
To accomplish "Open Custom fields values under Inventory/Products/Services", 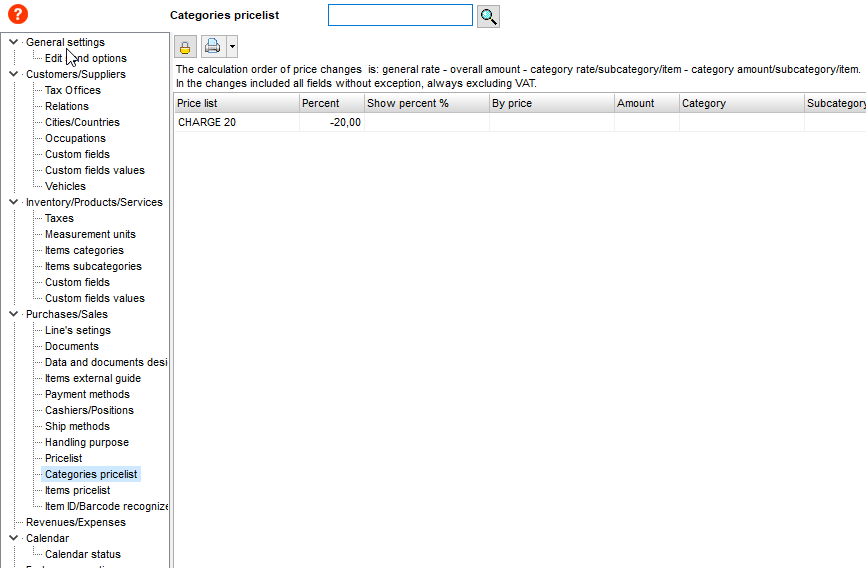I will (95, 298).
